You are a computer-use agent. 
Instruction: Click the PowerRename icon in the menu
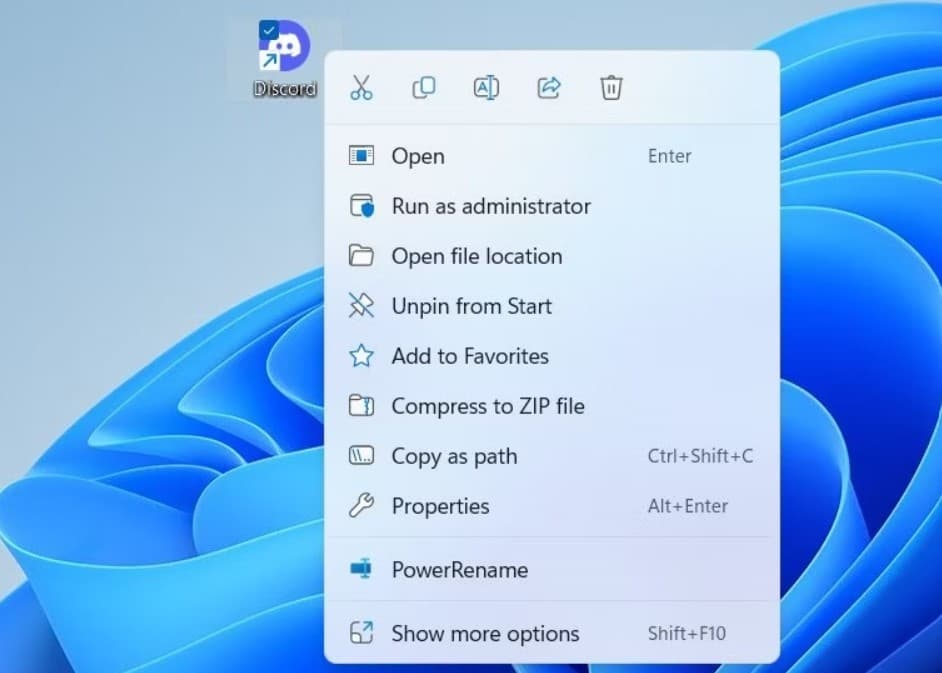click(x=361, y=570)
